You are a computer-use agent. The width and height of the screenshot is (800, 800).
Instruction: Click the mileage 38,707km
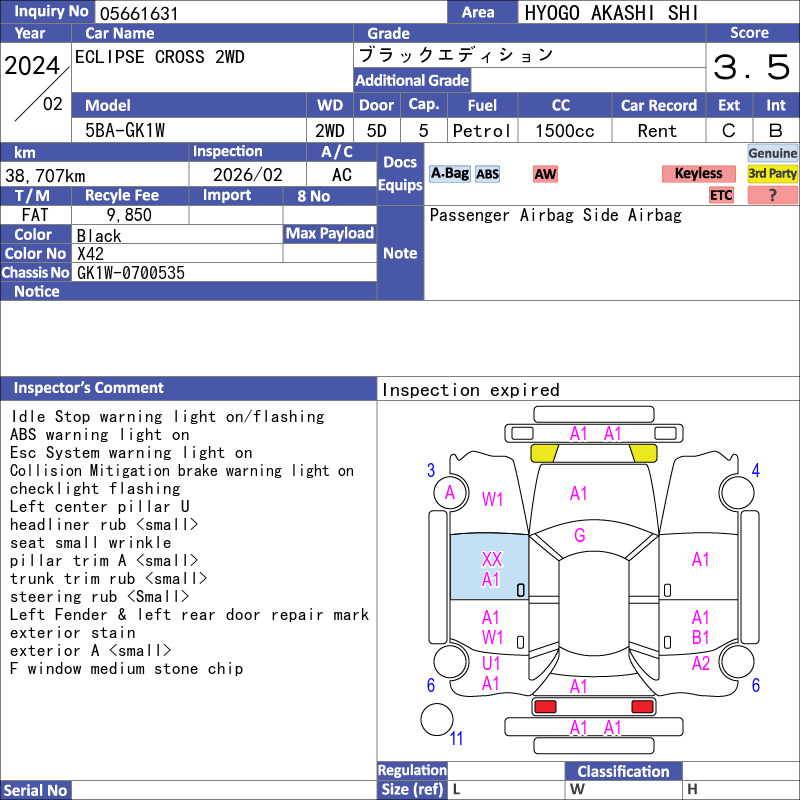(x=45, y=176)
